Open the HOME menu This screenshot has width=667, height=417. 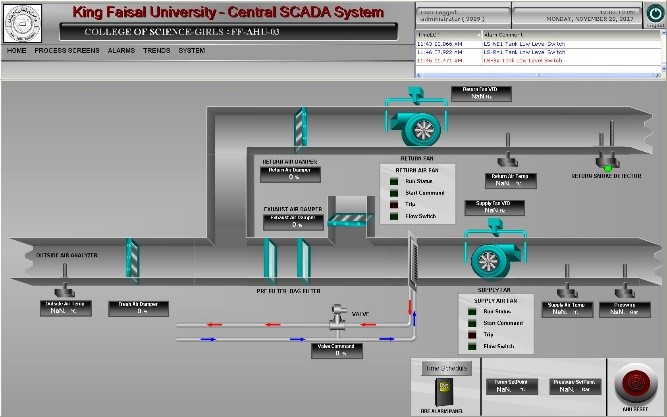(17, 50)
